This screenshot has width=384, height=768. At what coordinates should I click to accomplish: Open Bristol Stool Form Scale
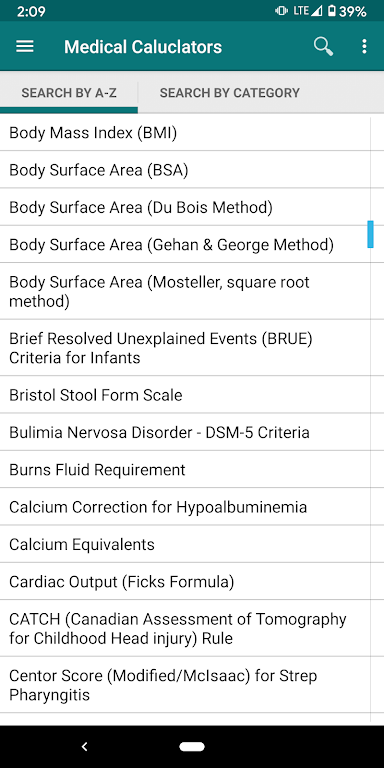pyautogui.click(x=185, y=395)
